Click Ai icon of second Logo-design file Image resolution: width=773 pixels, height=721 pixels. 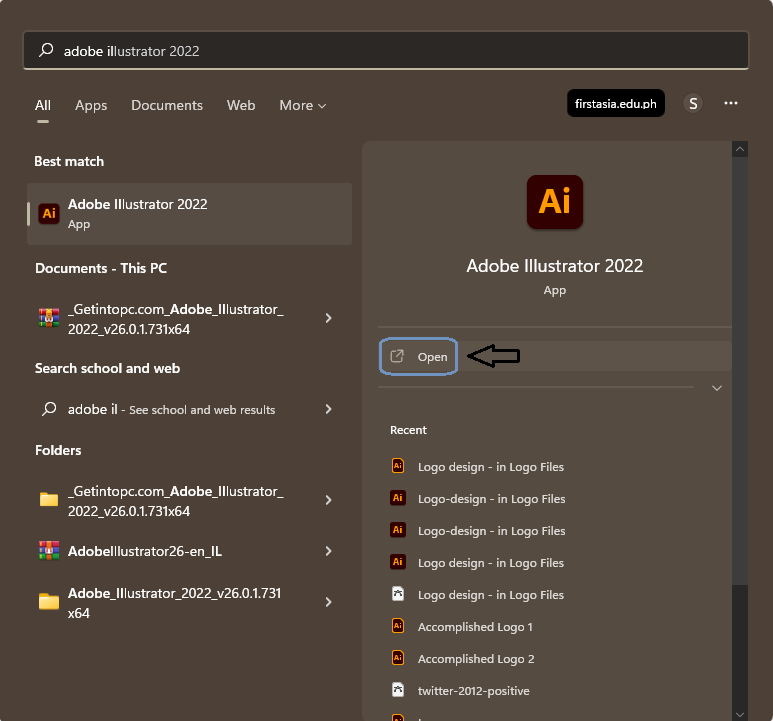click(398, 530)
